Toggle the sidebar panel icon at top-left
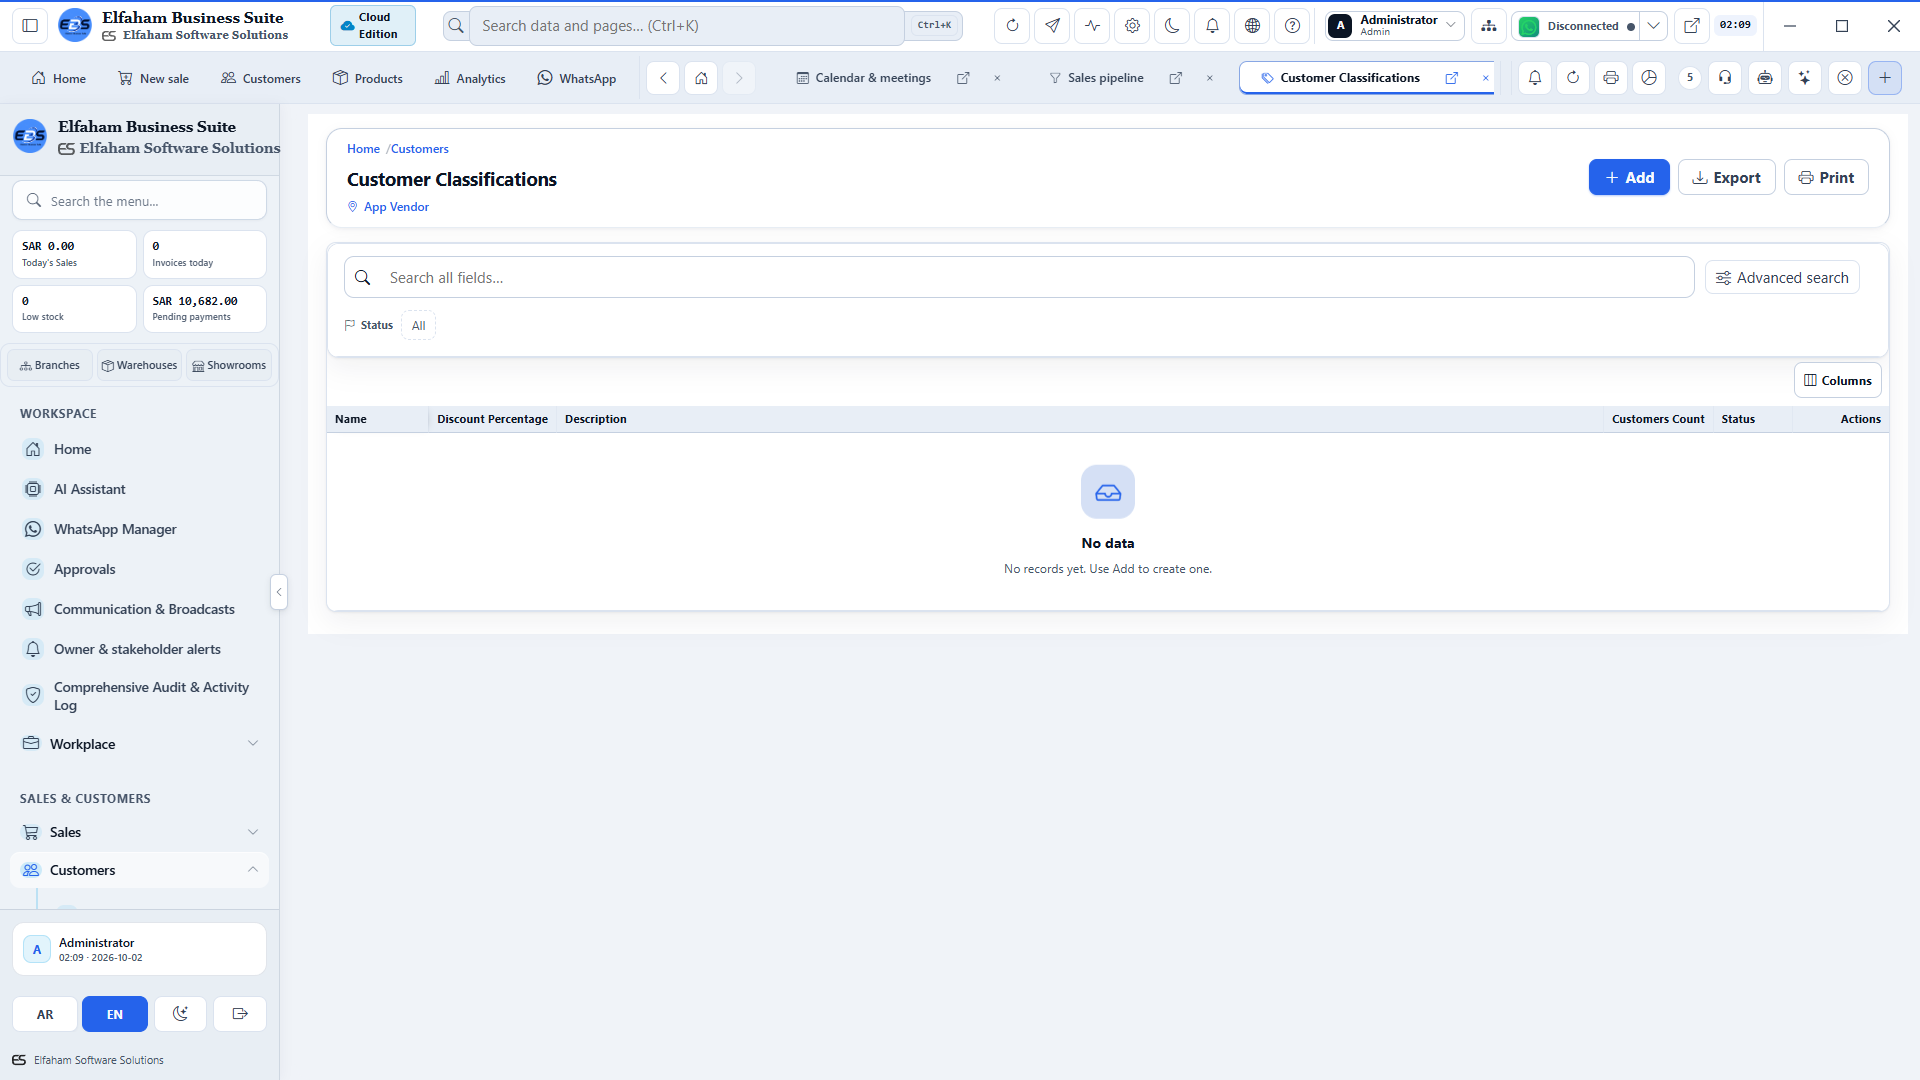Viewport: 1920px width, 1080px height. click(30, 26)
